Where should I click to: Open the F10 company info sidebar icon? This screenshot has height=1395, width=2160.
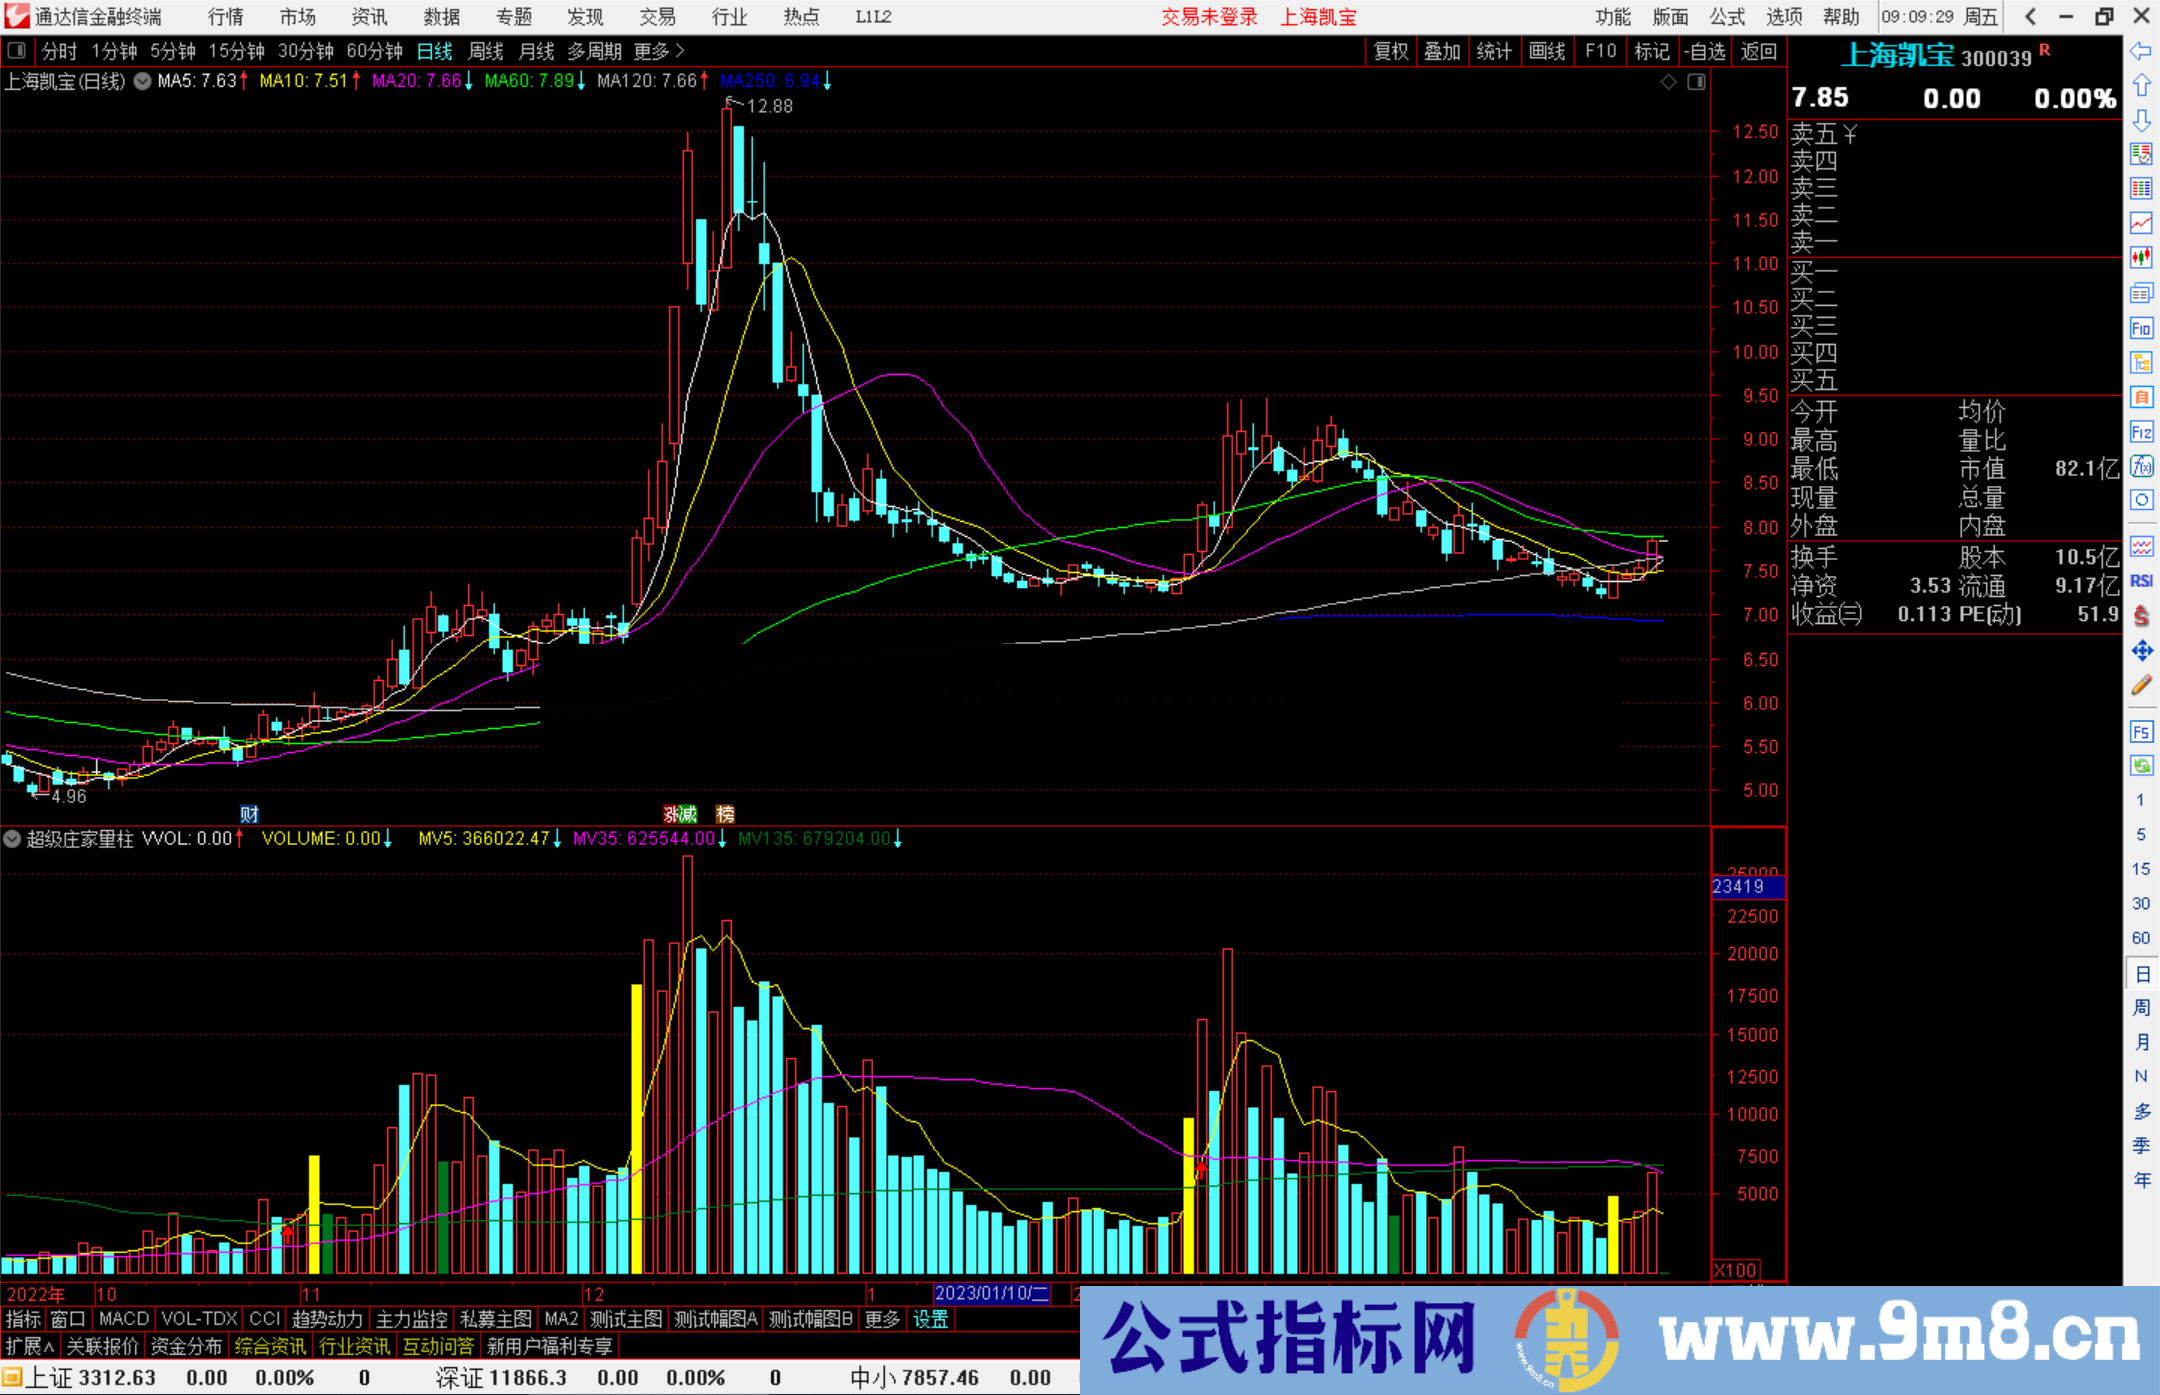[2141, 328]
